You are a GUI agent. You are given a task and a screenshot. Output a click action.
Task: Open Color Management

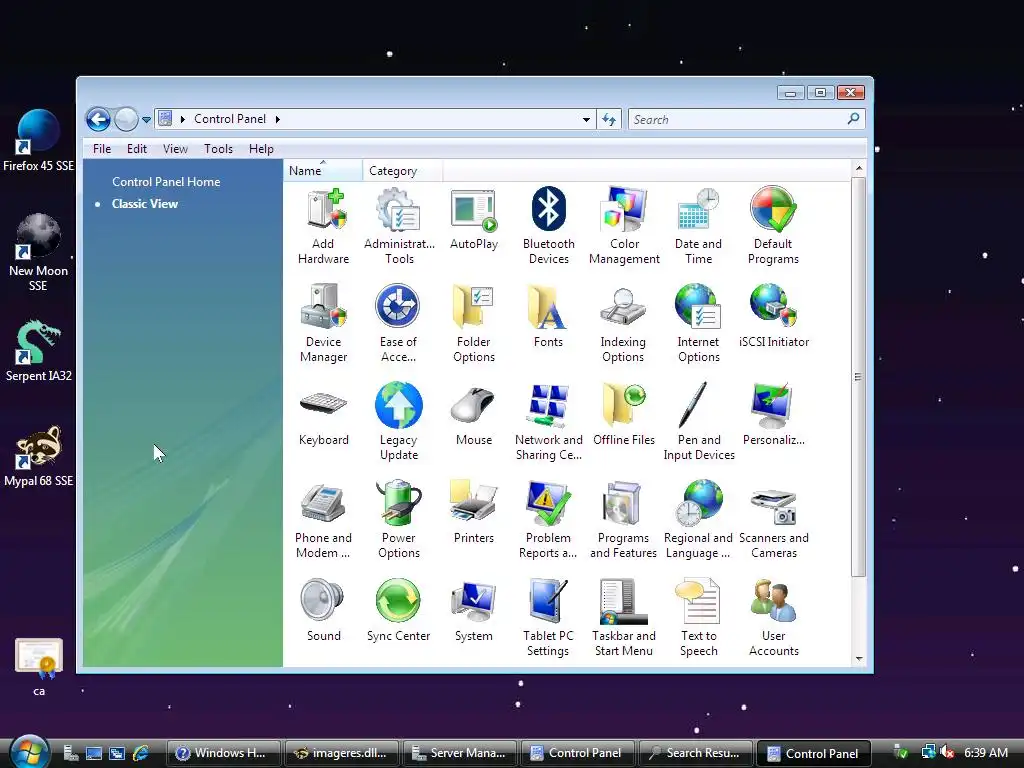pos(624,226)
